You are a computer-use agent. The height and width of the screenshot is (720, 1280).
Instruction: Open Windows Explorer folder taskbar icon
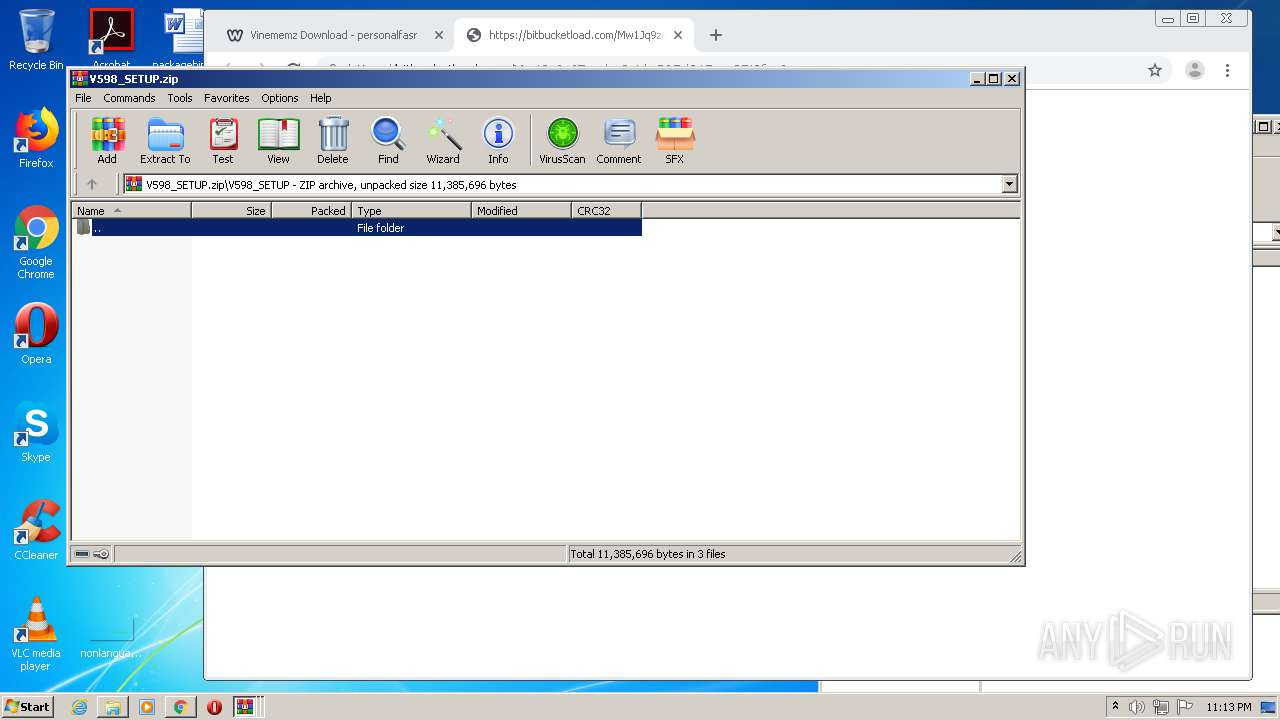pos(113,707)
